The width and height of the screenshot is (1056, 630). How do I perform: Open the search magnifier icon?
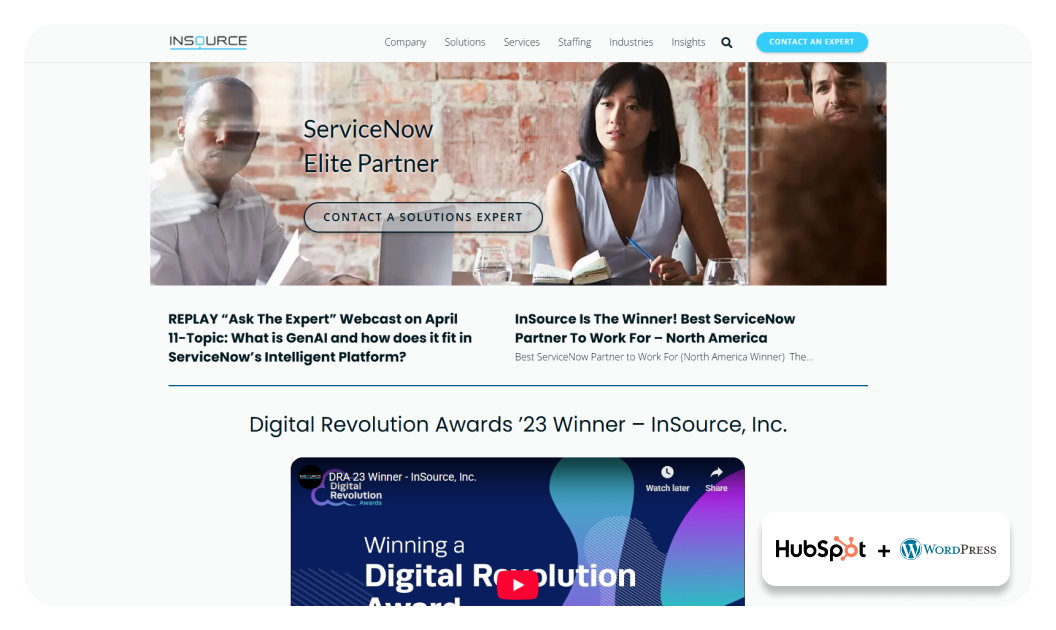pyautogui.click(x=727, y=42)
